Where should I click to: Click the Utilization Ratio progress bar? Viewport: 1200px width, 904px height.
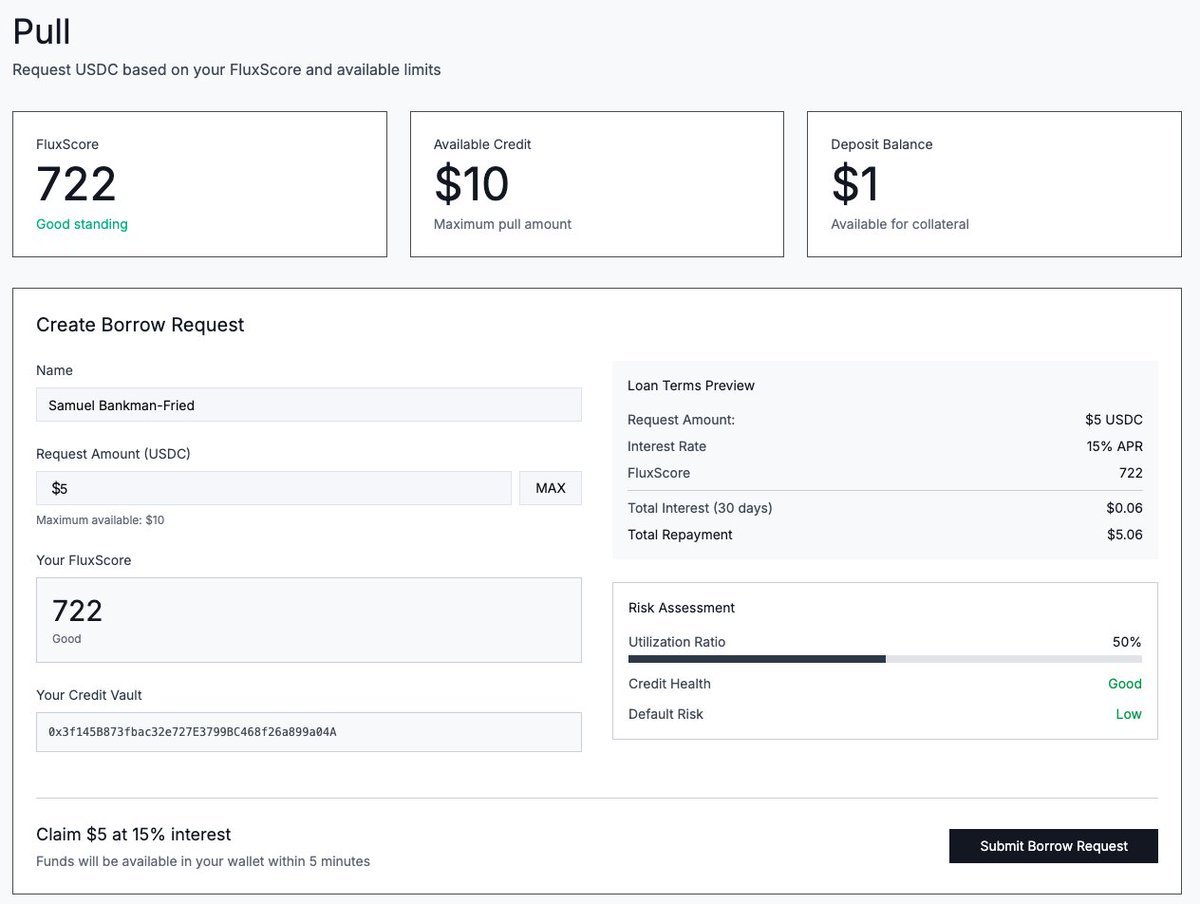pos(884,658)
